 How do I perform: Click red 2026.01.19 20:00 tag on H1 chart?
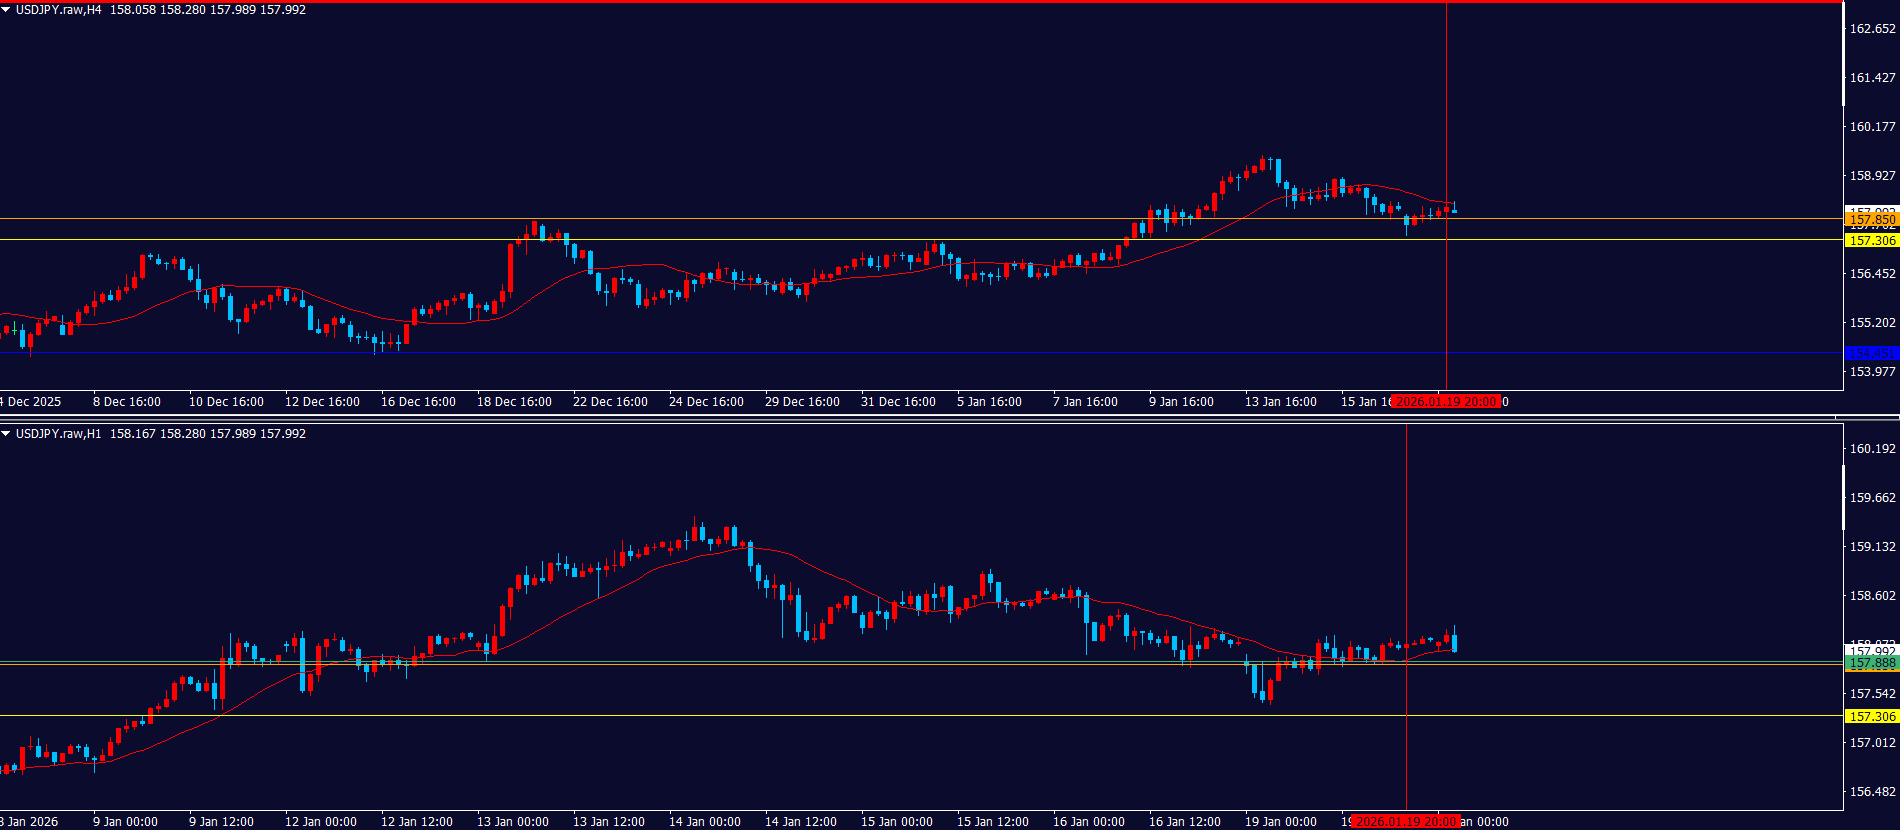1406,822
